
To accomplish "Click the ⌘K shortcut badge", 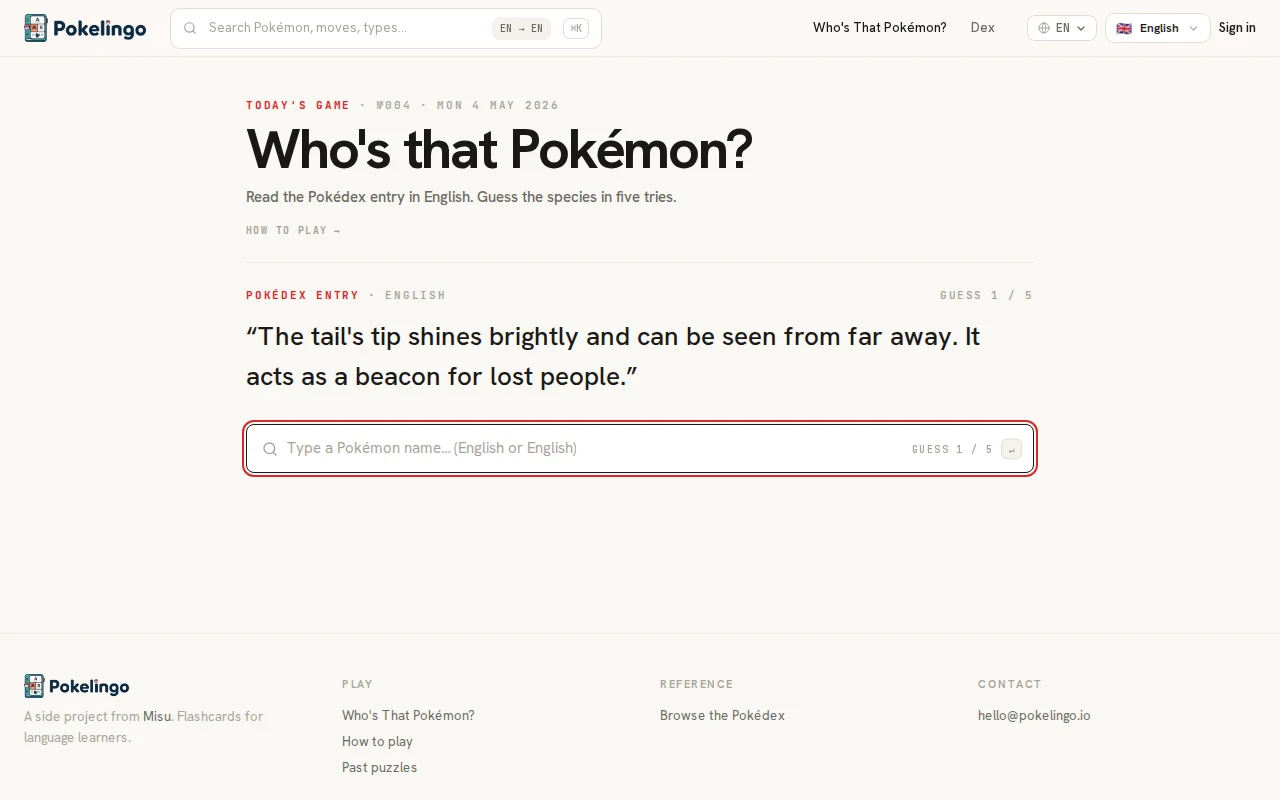I will (x=576, y=28).
